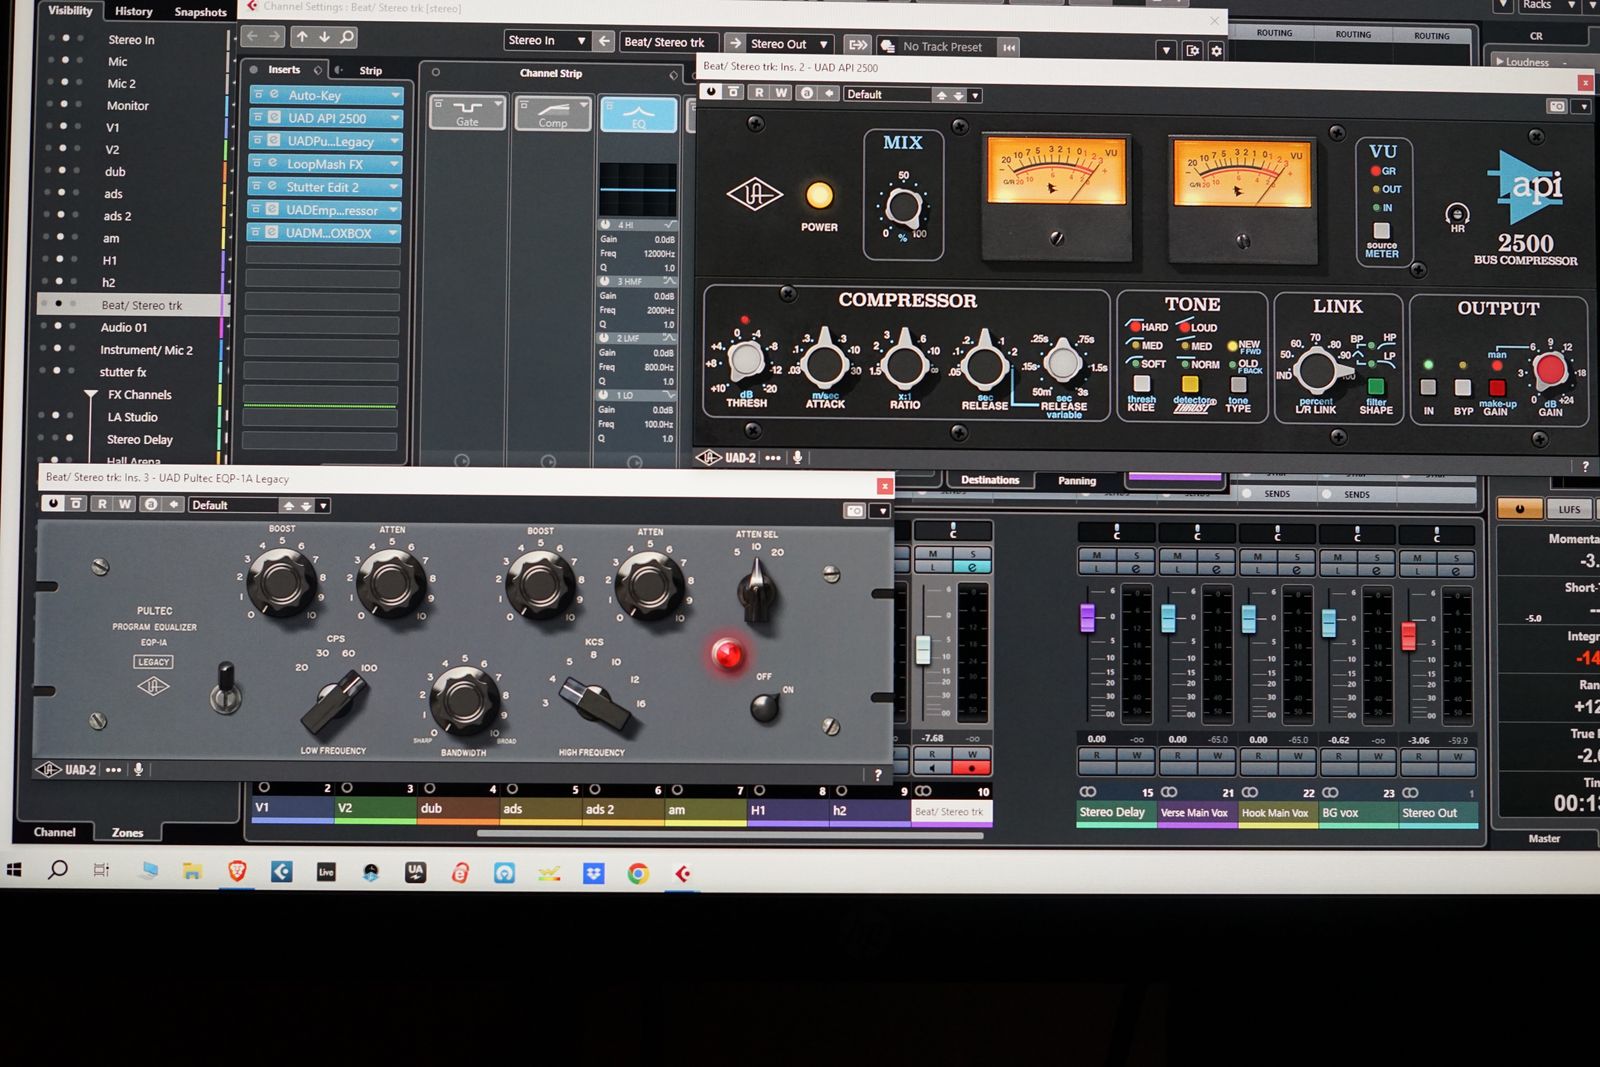The height and width of the screenshot is (1067, 1600).
Task: Click the red Stereo Out fader handle
Action: click(x=1409, y=634)
